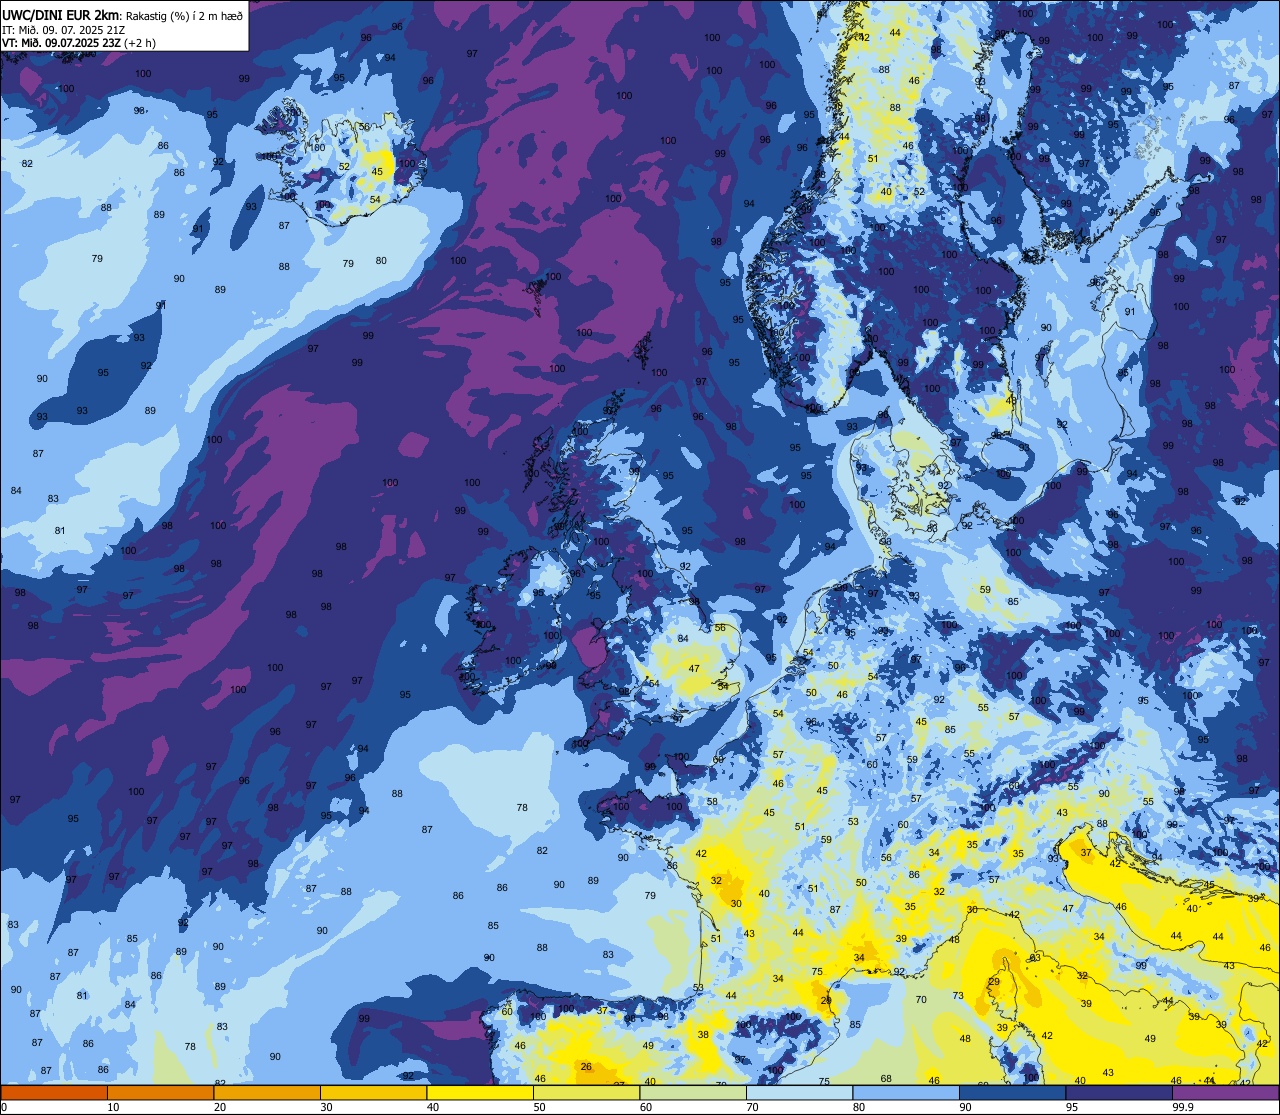Select the 0–10 % legend color segment
Screen dimensions: 1280x1115
54,1093
